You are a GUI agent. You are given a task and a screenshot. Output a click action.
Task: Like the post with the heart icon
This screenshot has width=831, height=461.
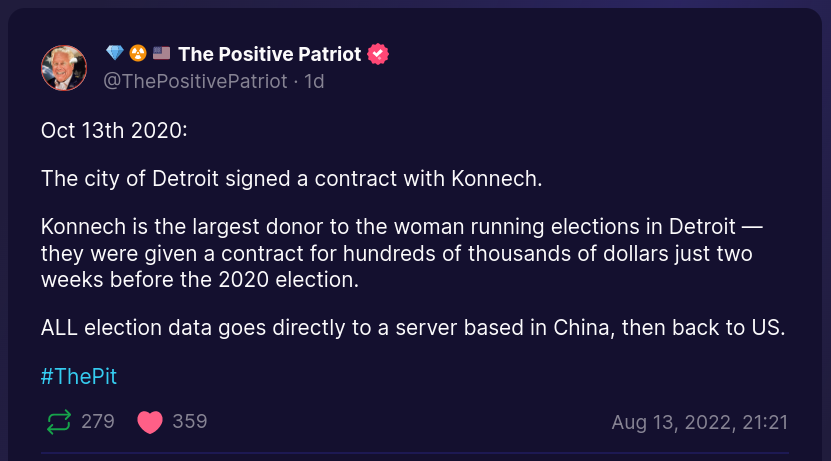pos(150,422)
